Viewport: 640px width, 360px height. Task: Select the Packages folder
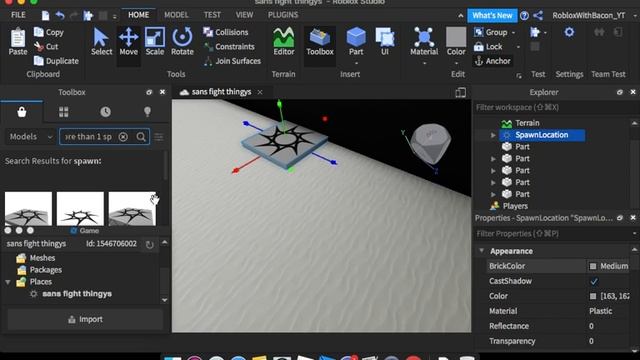pyautogui.click(x=39, y=270)
